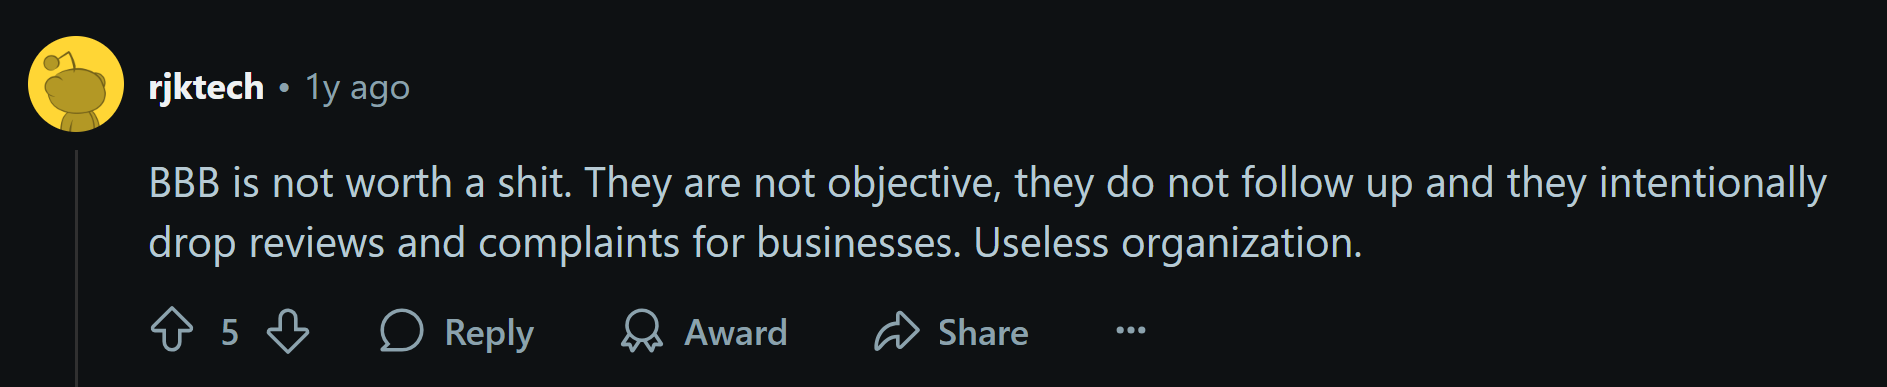Click the curved arrow Share icon

tap(896, 331)
